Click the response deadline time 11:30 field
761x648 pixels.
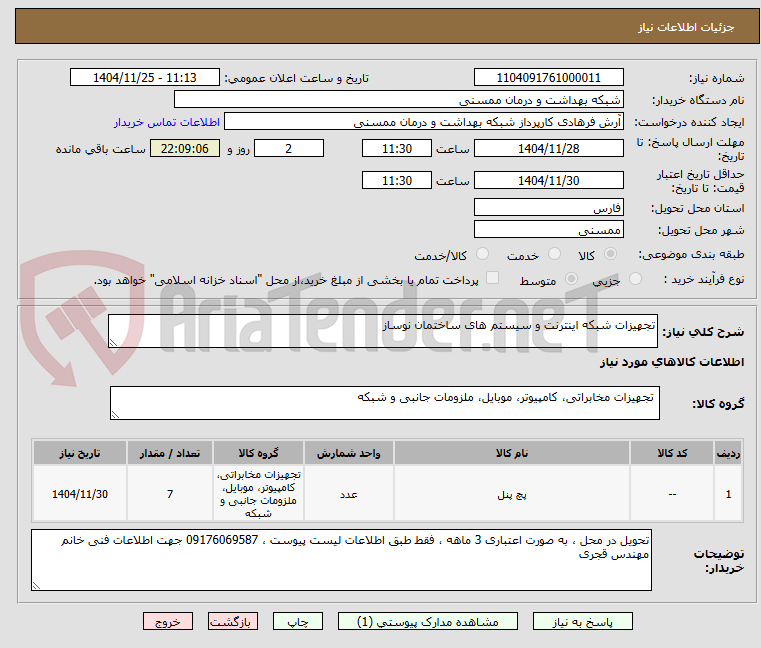pos(397,149)
